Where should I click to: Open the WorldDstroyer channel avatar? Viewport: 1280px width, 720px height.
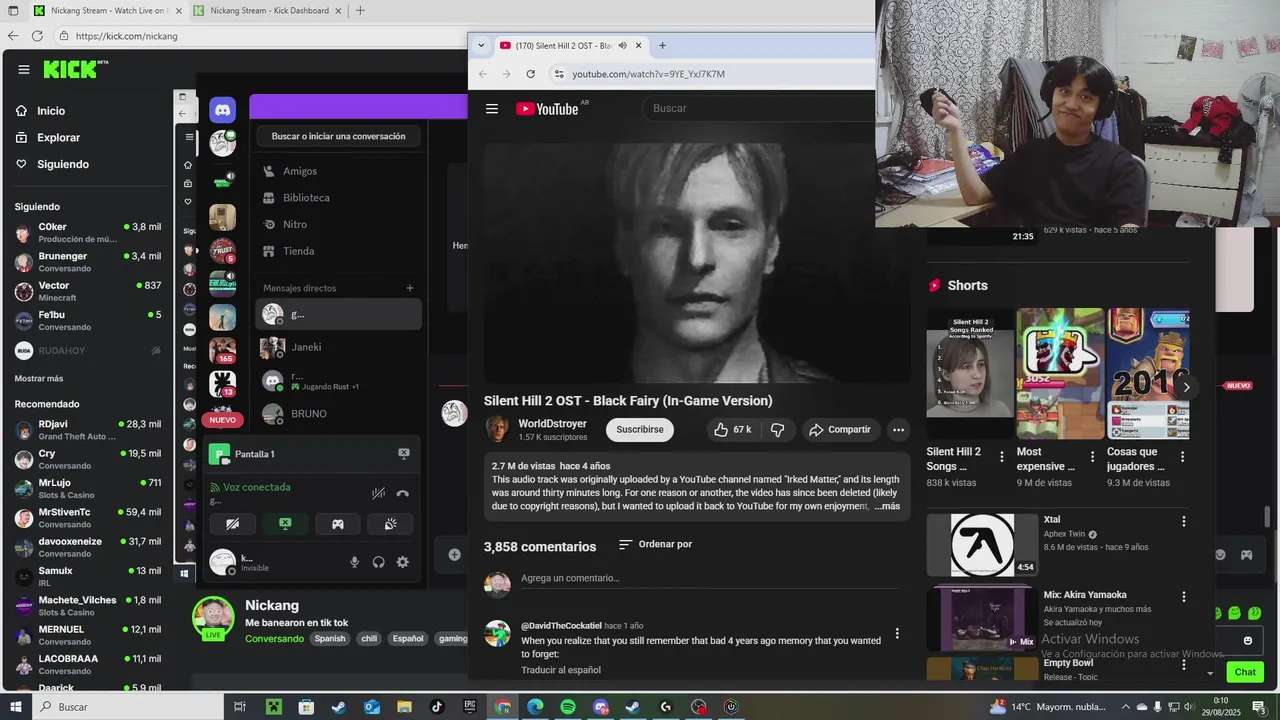point(496,429)
